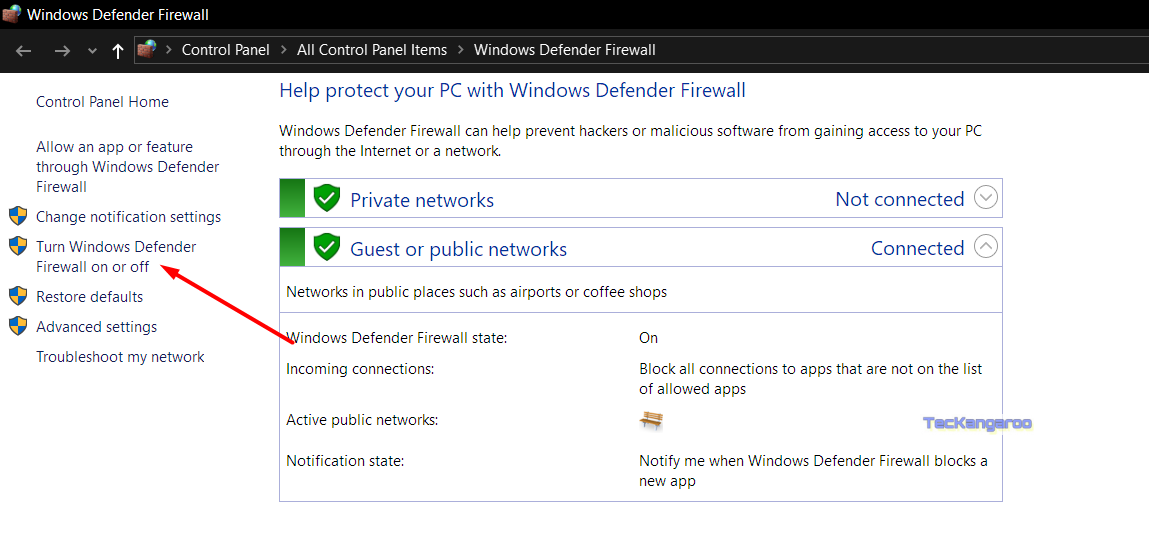Go forward with the right arrow
1149x550 pixels.
click(62, 51)
